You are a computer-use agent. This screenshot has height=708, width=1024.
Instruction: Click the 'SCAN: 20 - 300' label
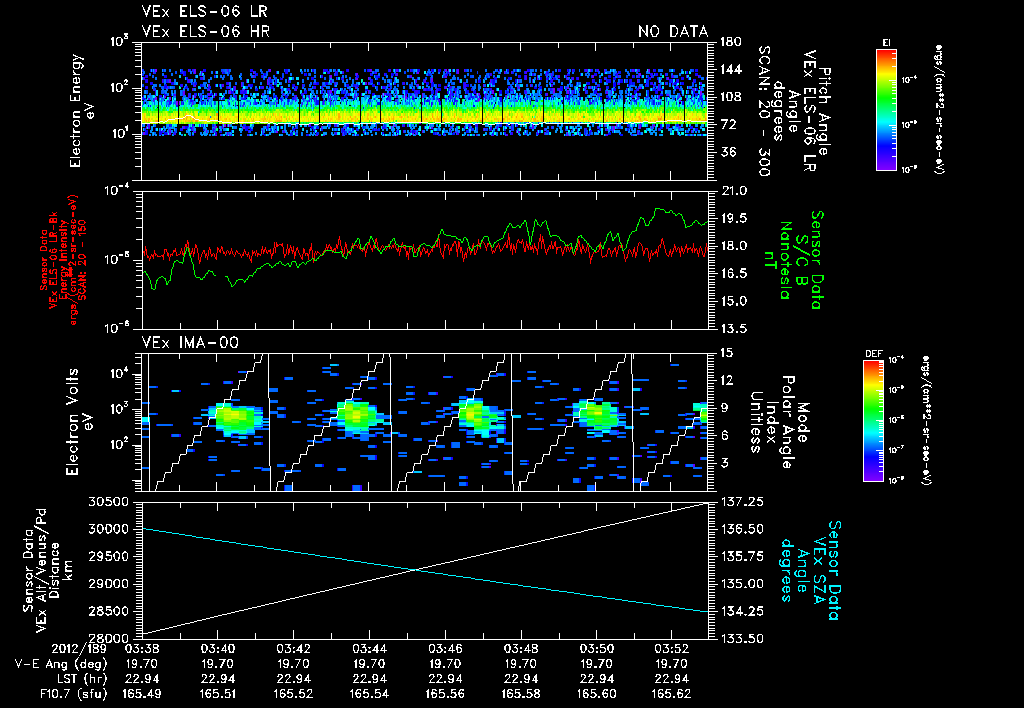pyautogui.click(x=763, y=111)
